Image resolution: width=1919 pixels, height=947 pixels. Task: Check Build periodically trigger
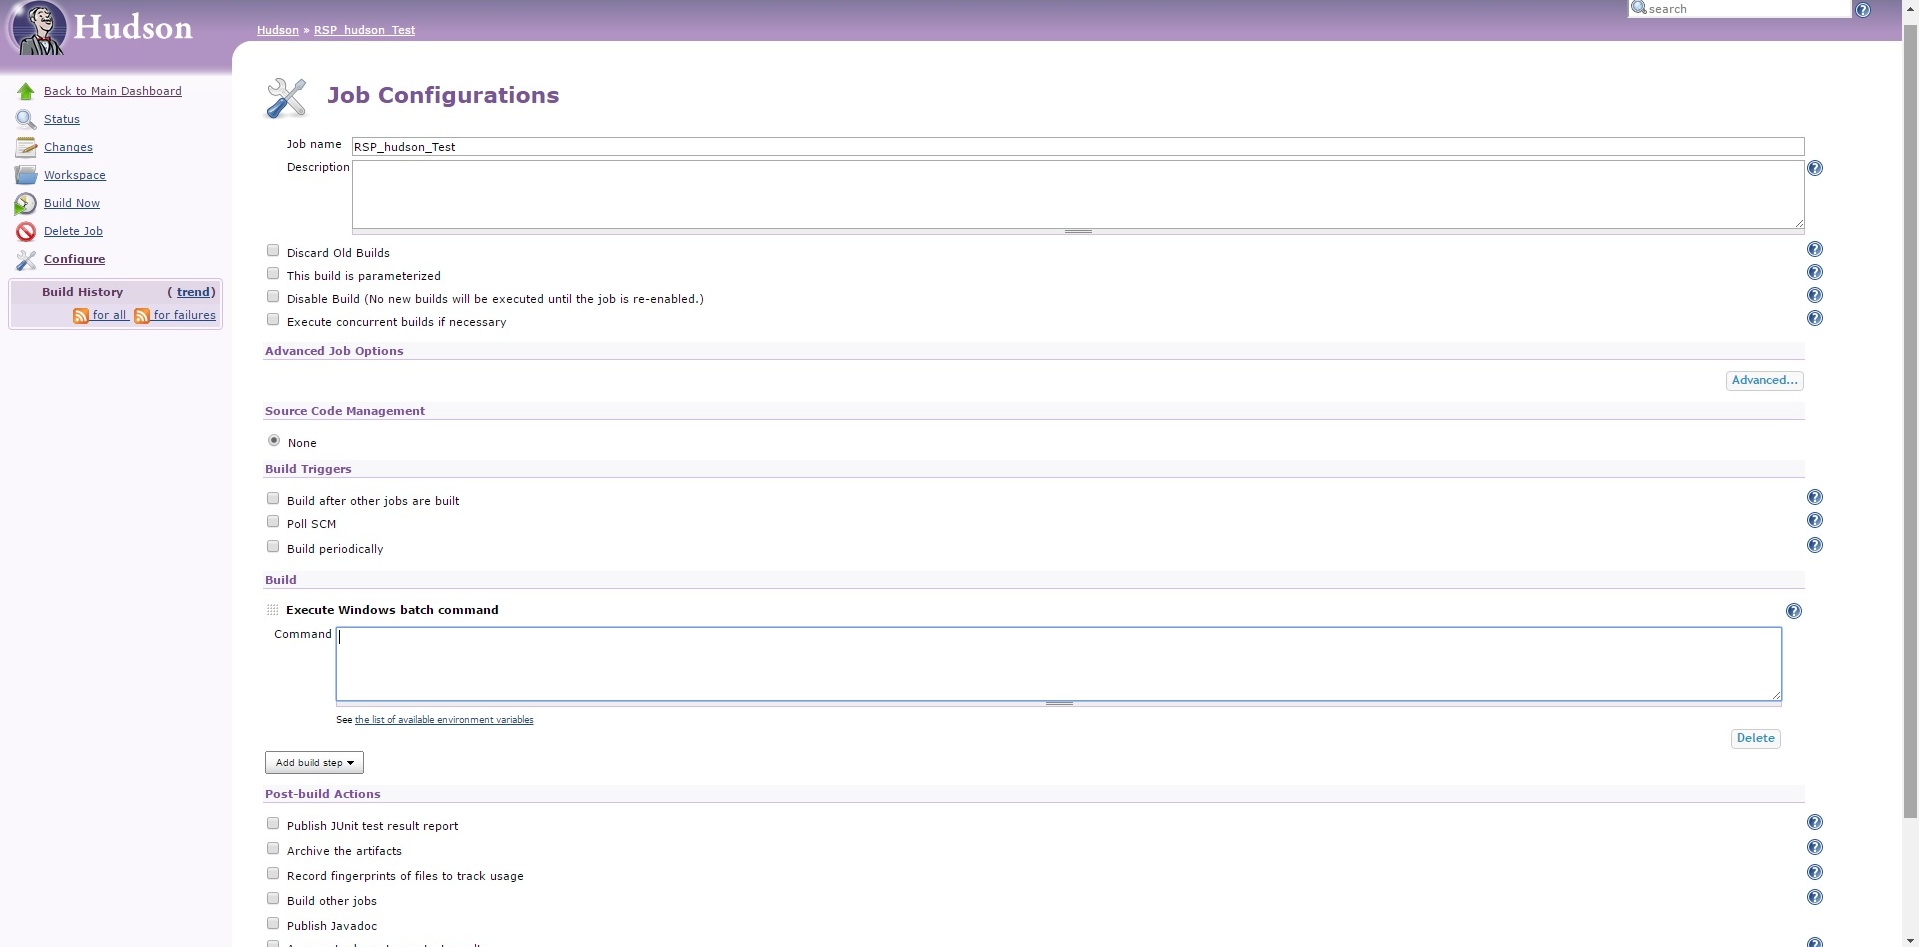tap(273, 547)
